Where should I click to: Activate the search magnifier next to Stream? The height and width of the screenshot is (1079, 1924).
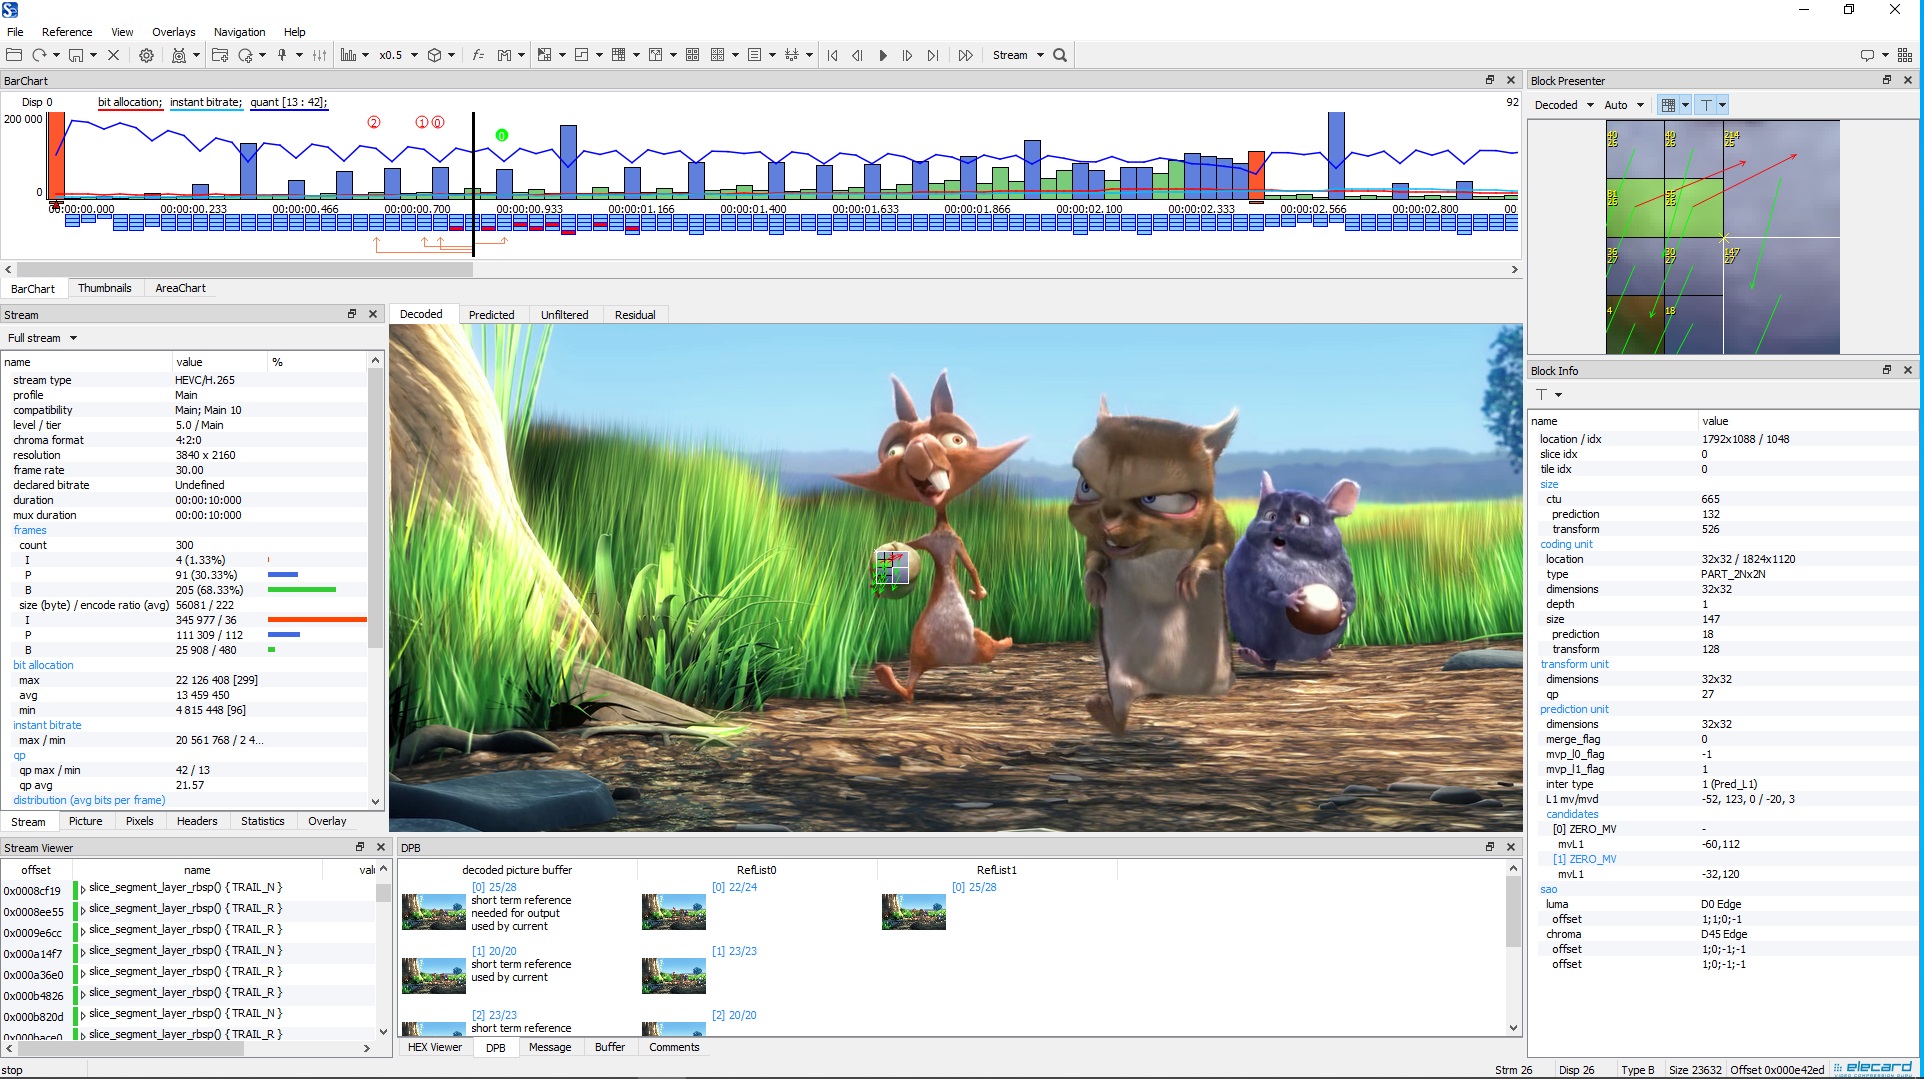pos(1060,55)
